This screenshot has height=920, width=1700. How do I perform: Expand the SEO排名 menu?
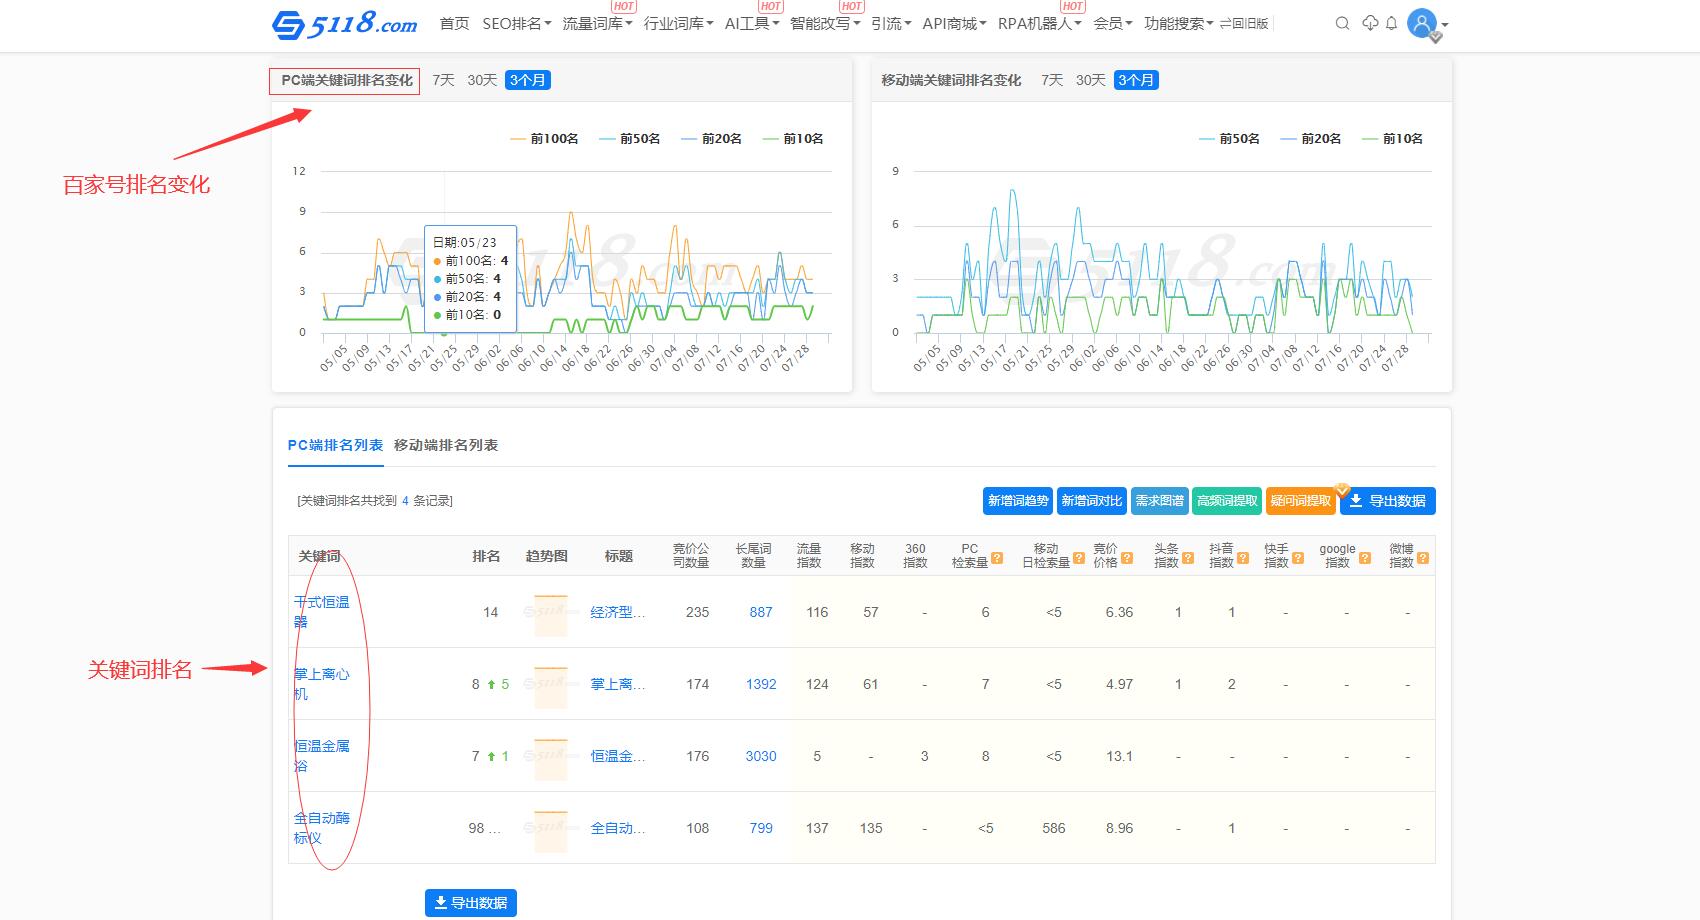tap(516, 23)
